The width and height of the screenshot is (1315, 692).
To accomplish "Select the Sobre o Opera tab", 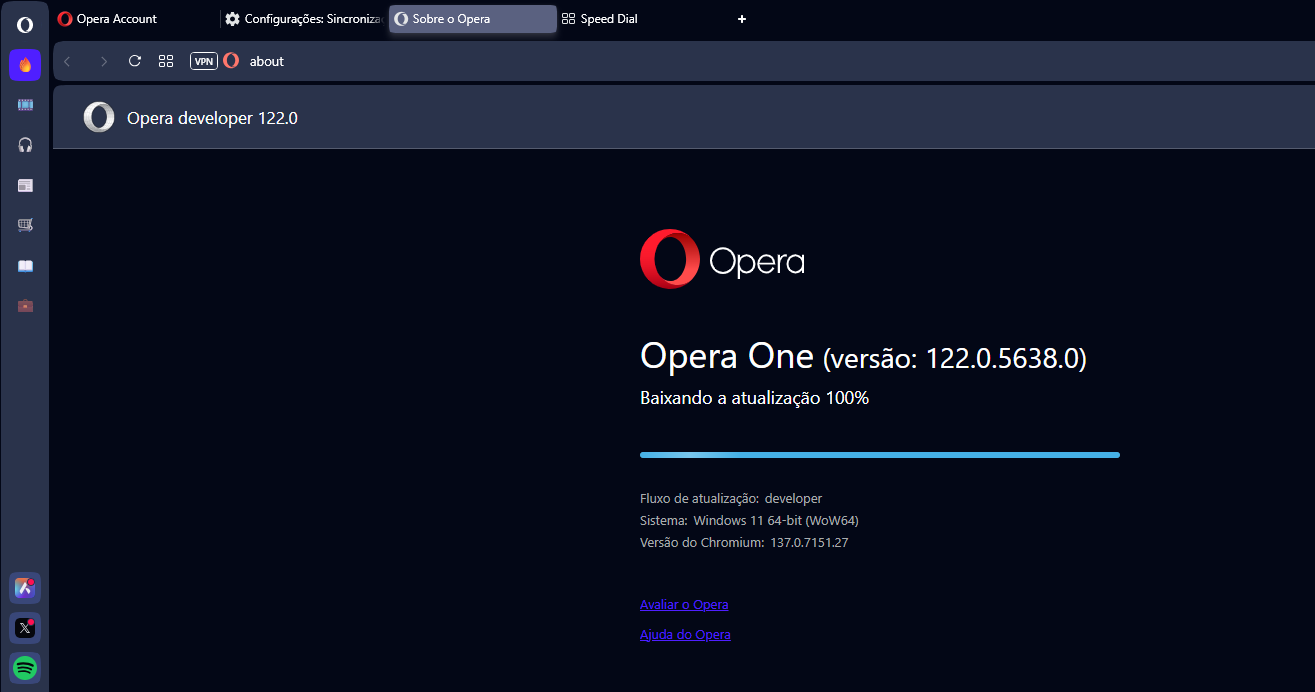I will (x=472, y=19).
